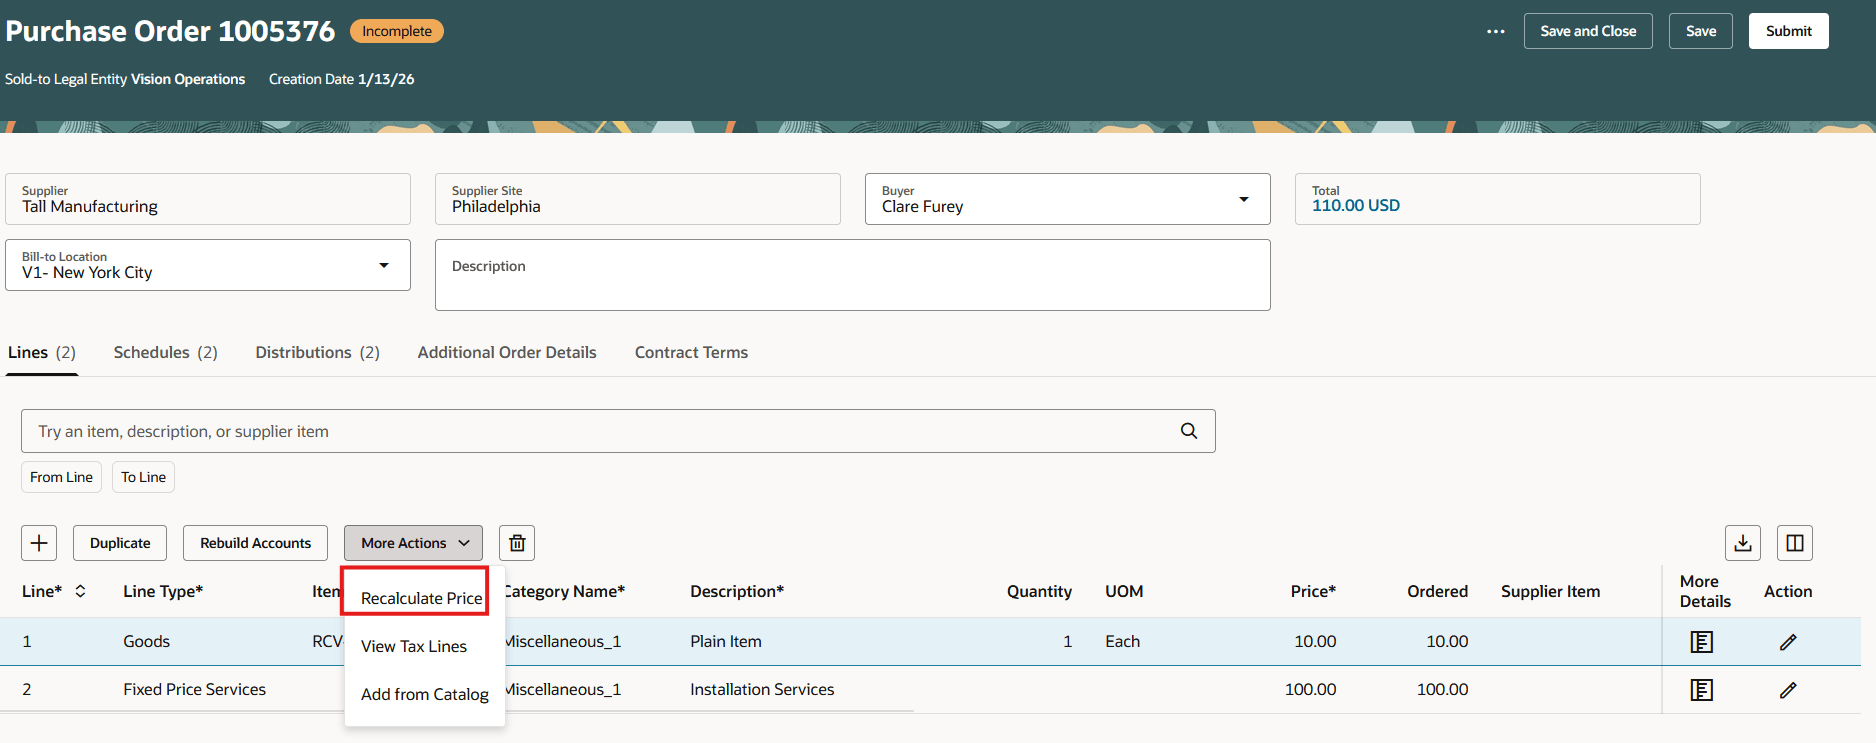Click the Quantity column header

(1039, 591)
